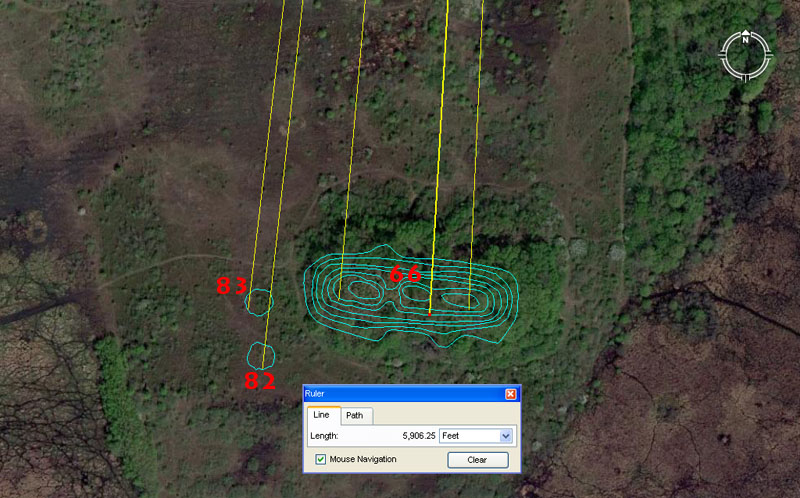Switch to the Path tab
The image size is (800, 498).
pos(354,415)
